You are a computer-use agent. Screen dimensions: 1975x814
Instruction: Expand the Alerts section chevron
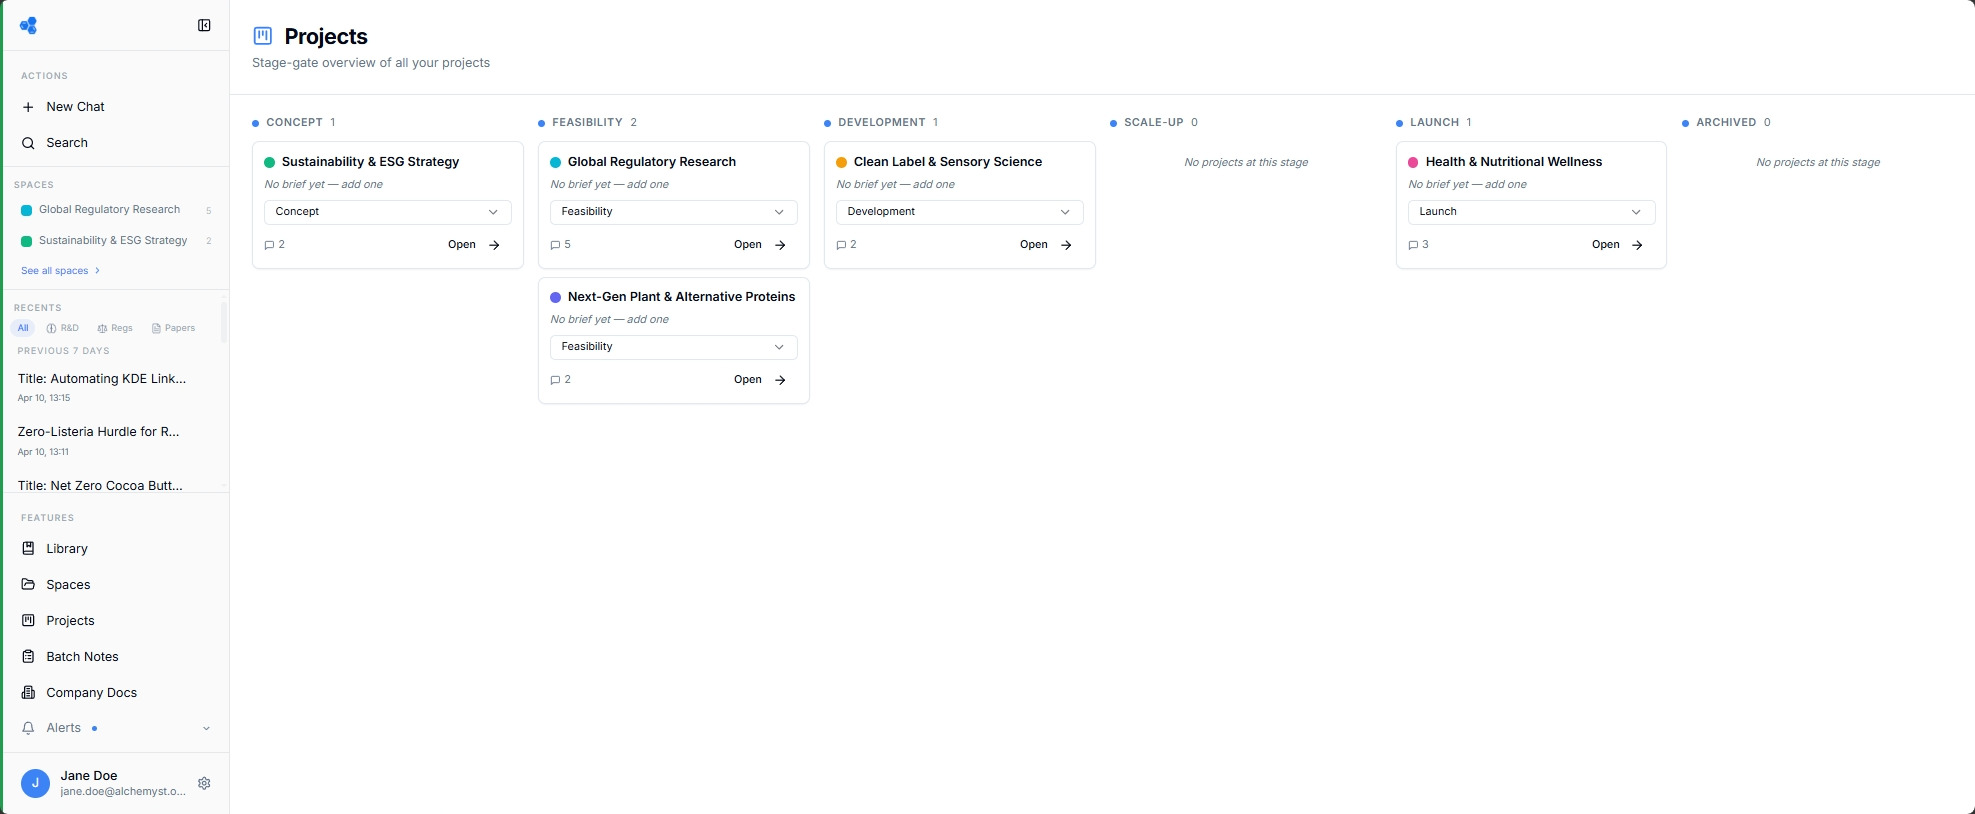[206, 728]
